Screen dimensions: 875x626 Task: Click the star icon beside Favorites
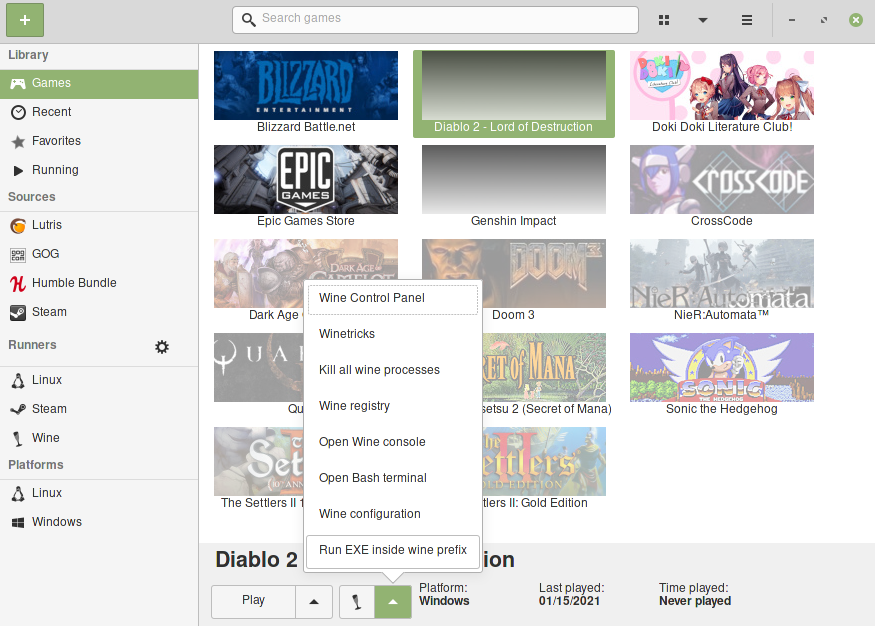[18, 142]
